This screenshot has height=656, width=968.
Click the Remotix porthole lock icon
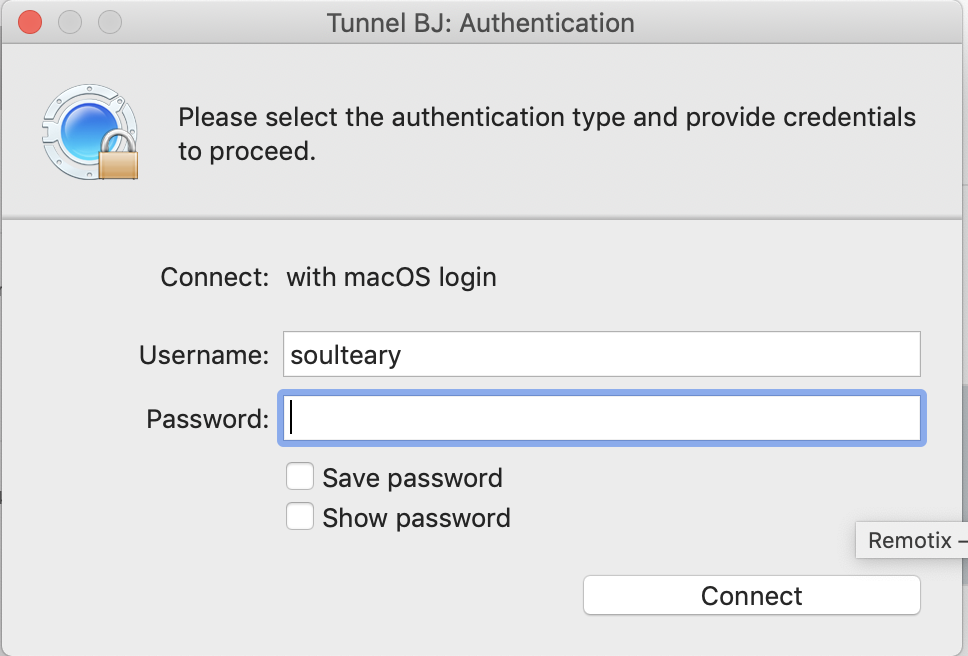90,132
